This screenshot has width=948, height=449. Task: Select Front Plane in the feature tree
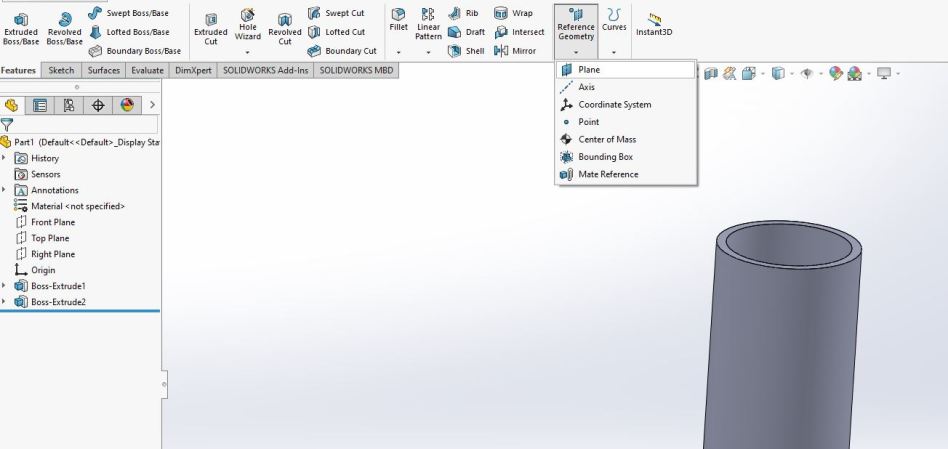(51, 222)
